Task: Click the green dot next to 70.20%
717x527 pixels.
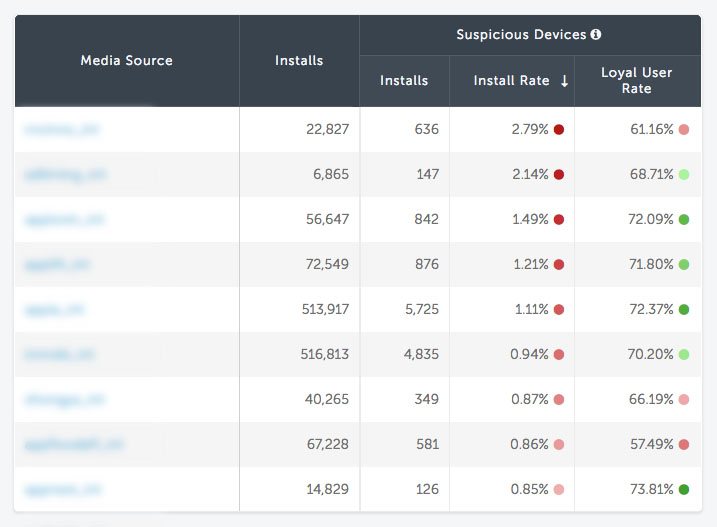Action: 684,355
